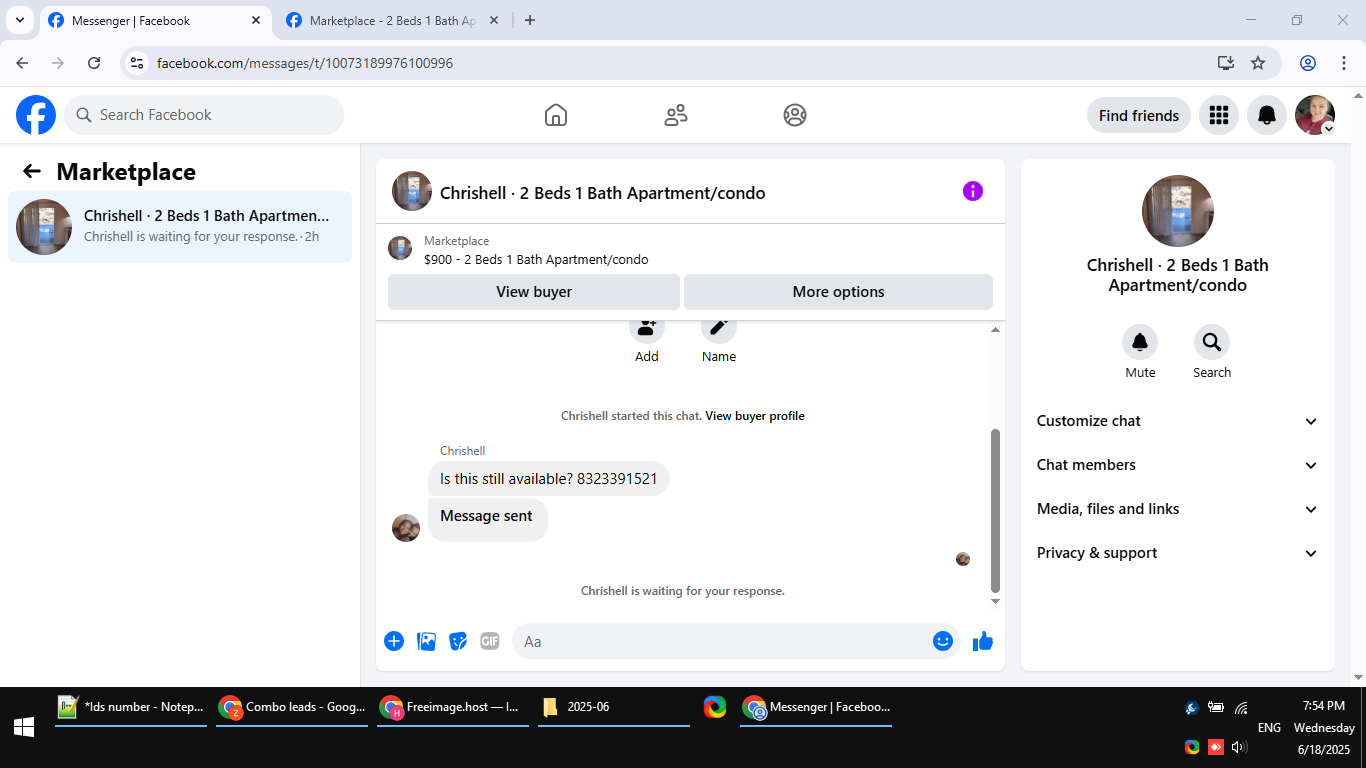1366x768 pixels.
Task: Open the $900 Marketplace listing link
Action: tap(536, 260)
